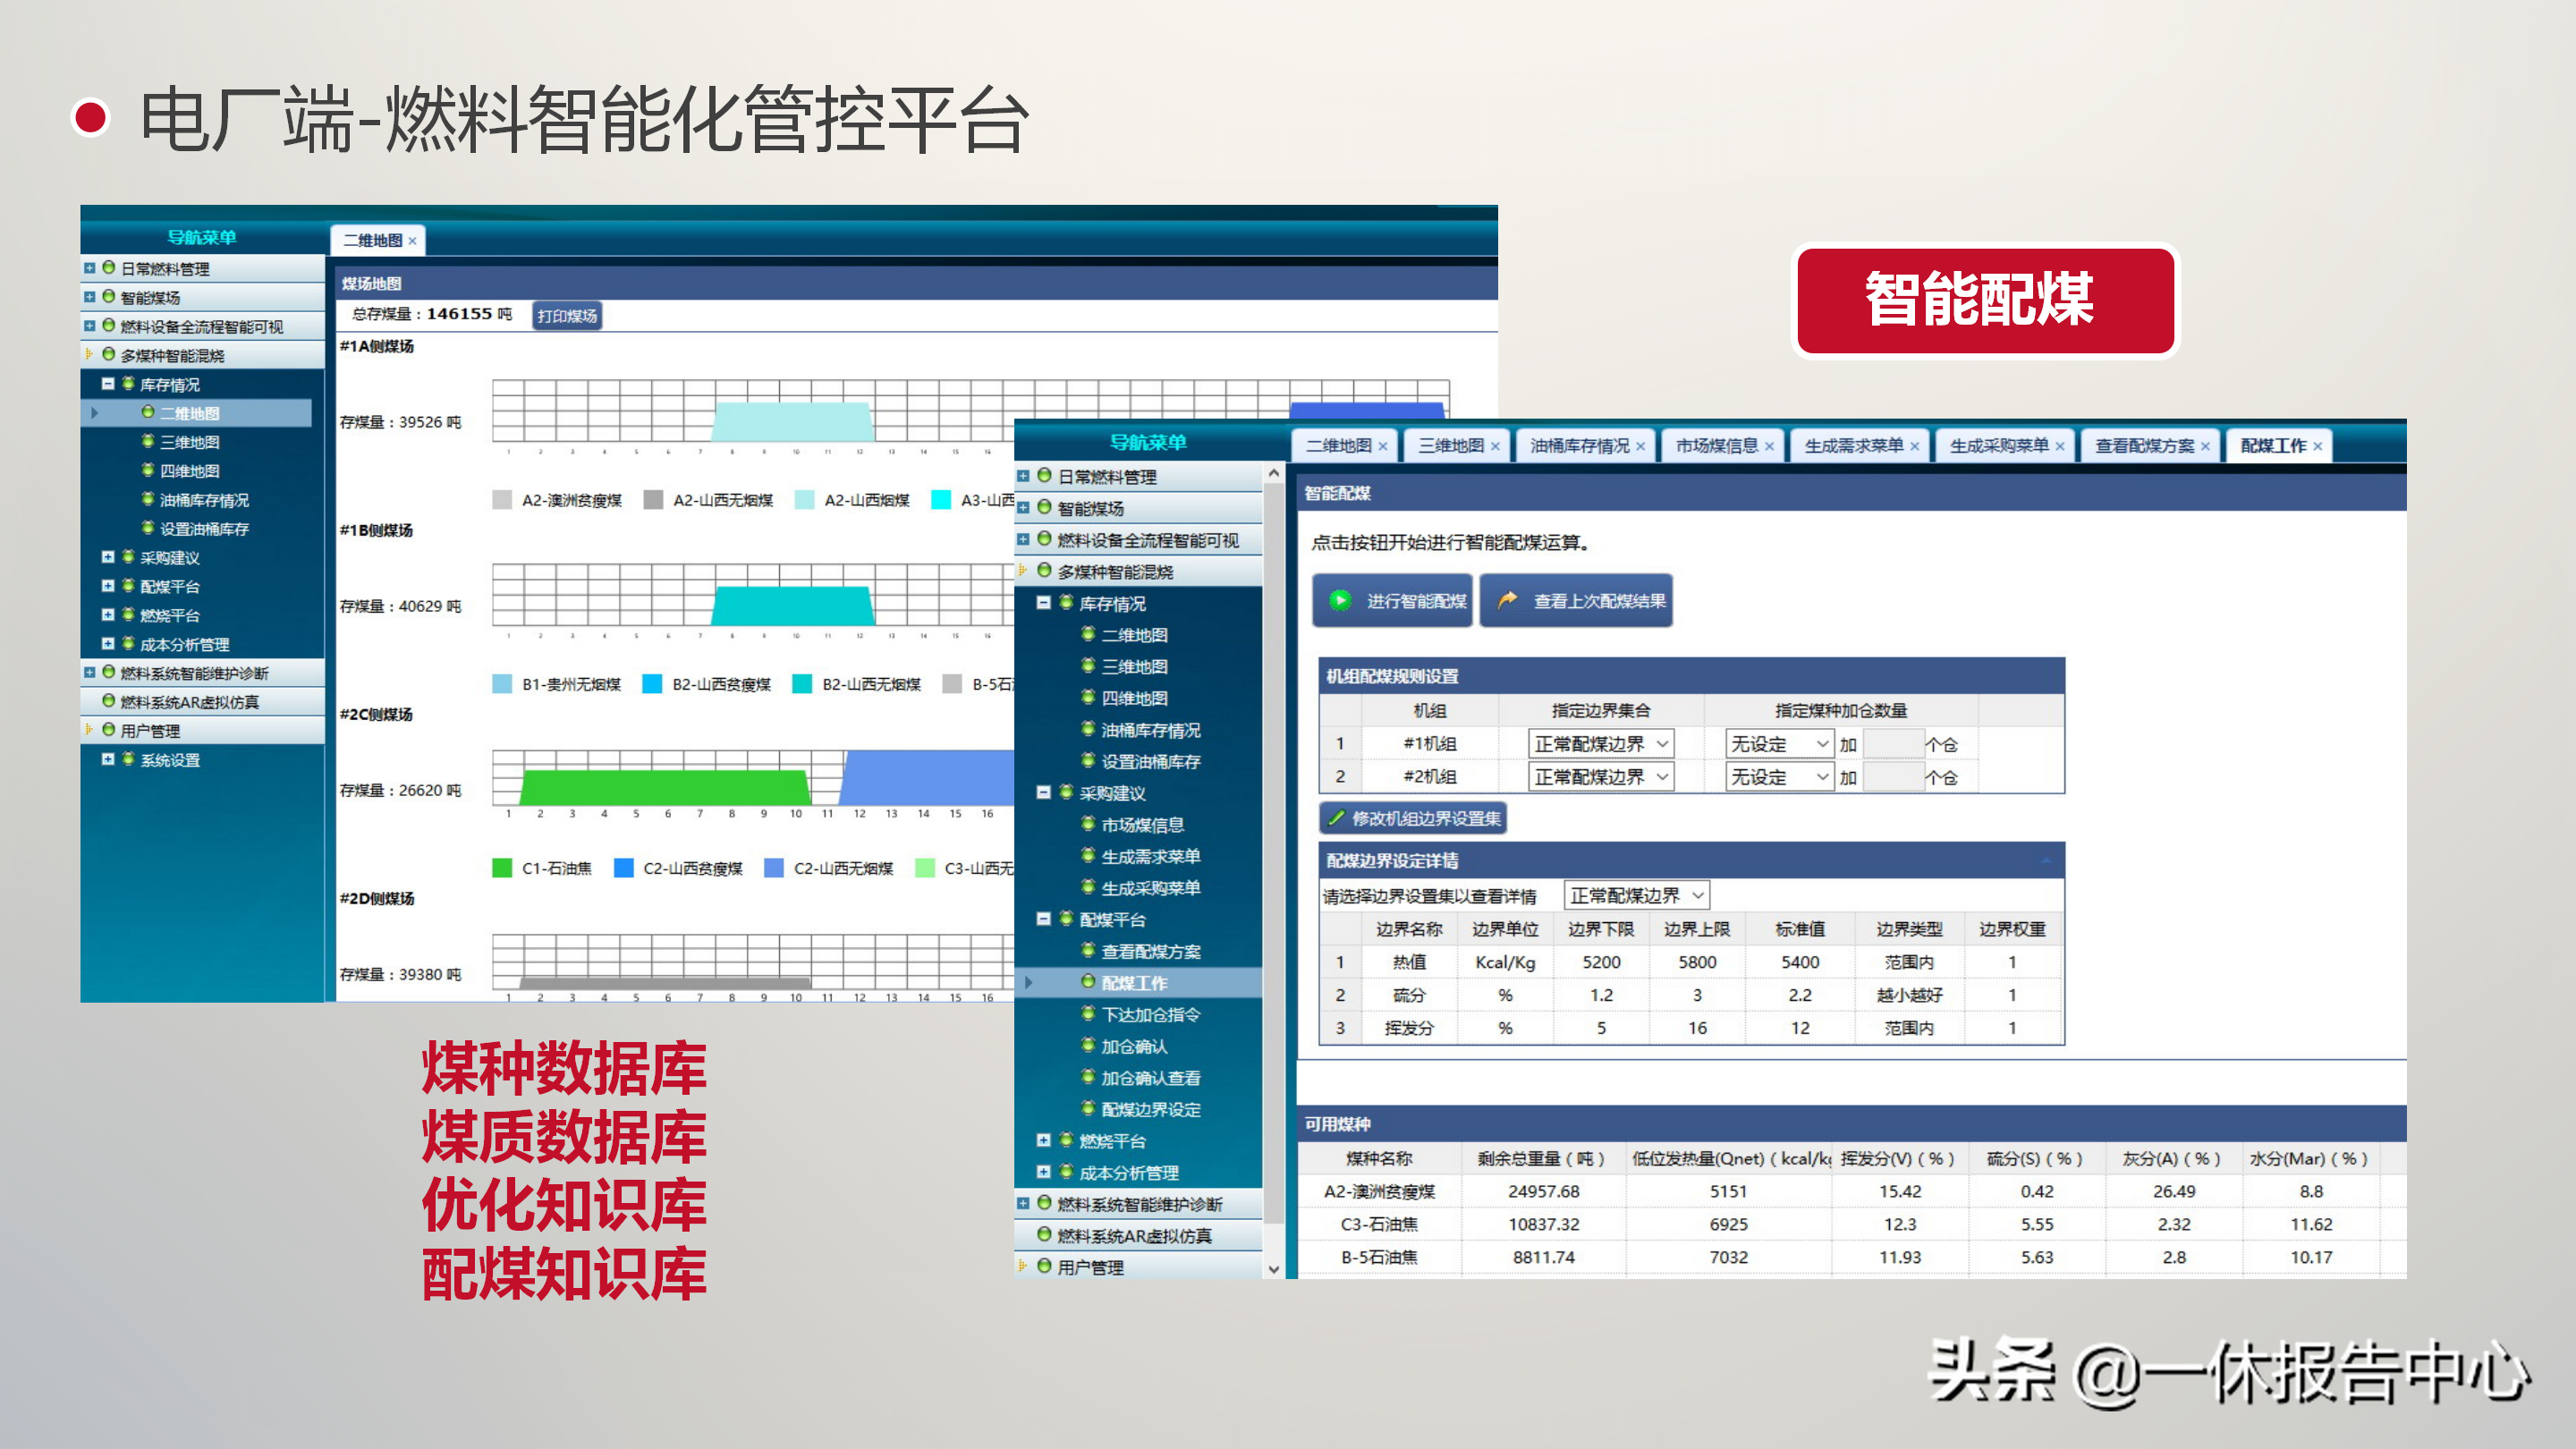Close the 配煤工作 tab with its x
This screenshot has height=1449, width=2576.
[2317, 447]
